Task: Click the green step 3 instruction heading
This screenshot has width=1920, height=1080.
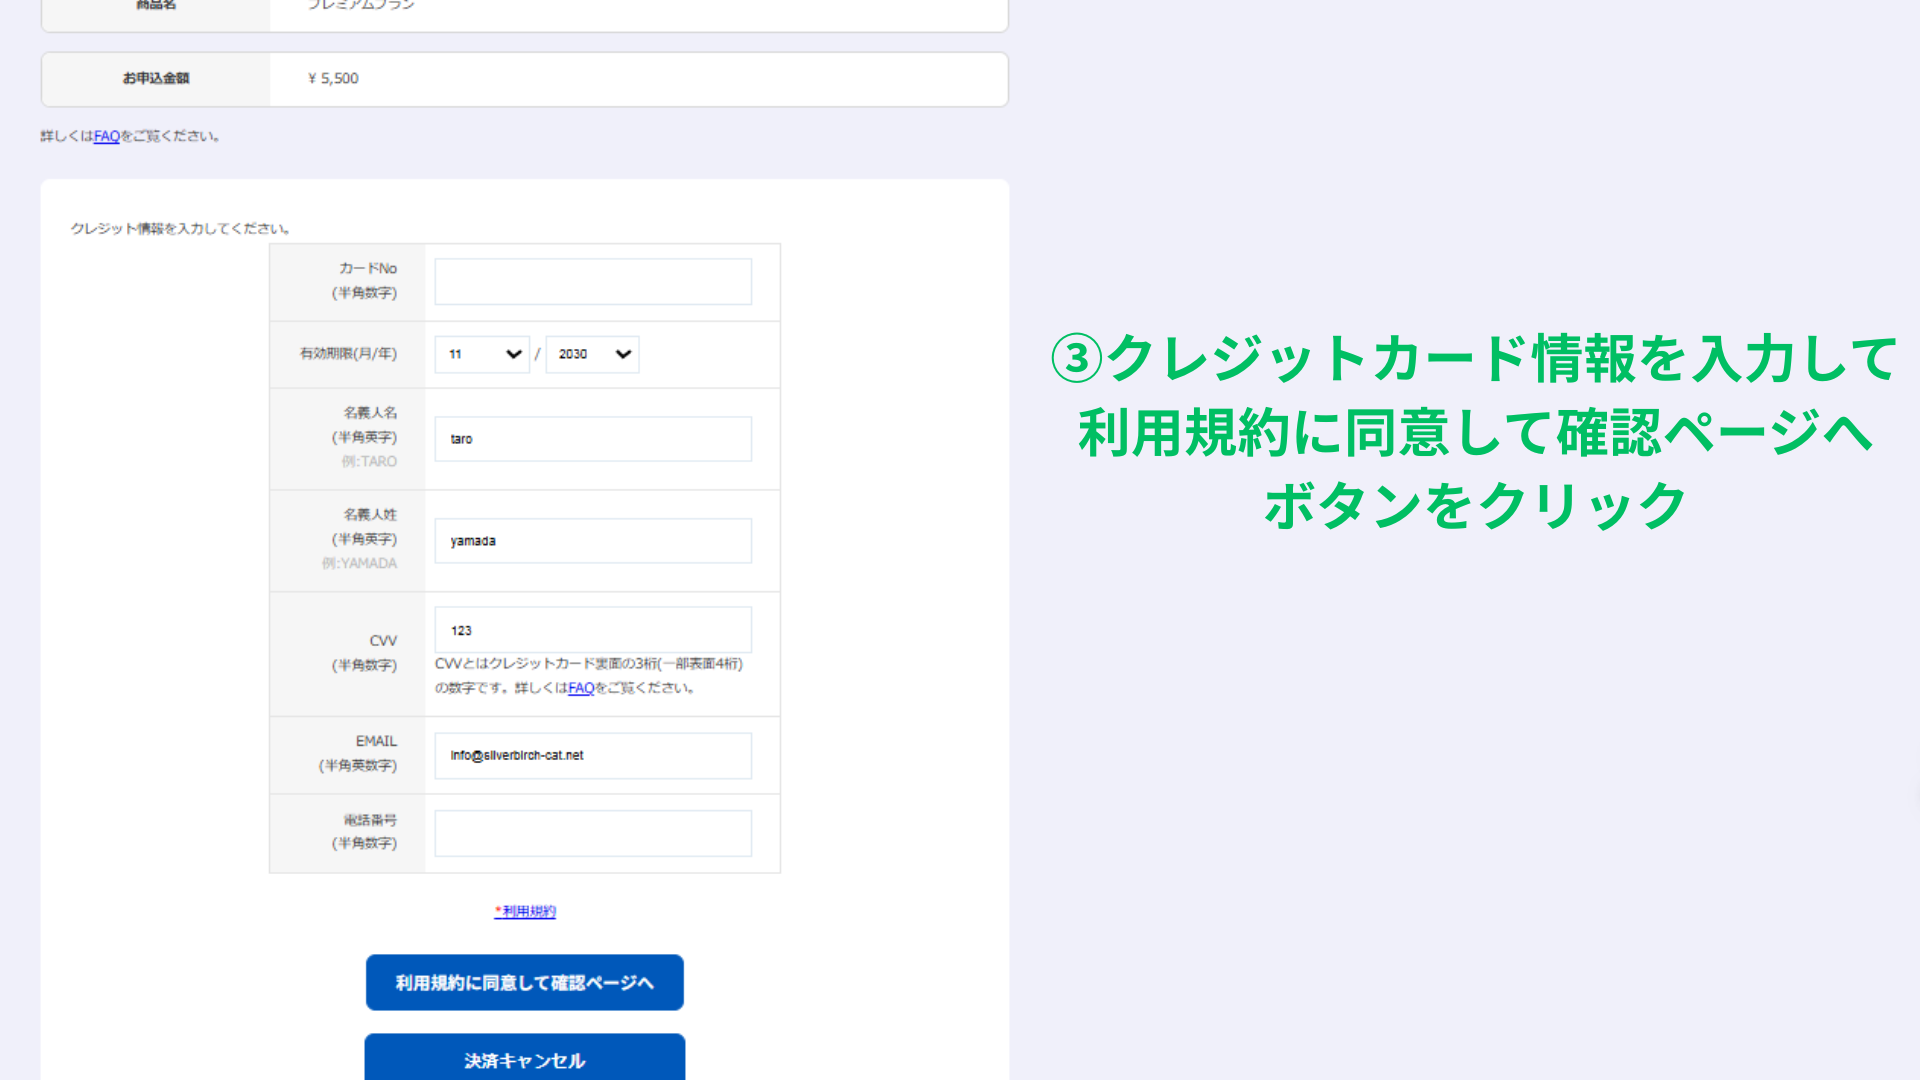Action: click(x=1474, y=432)
